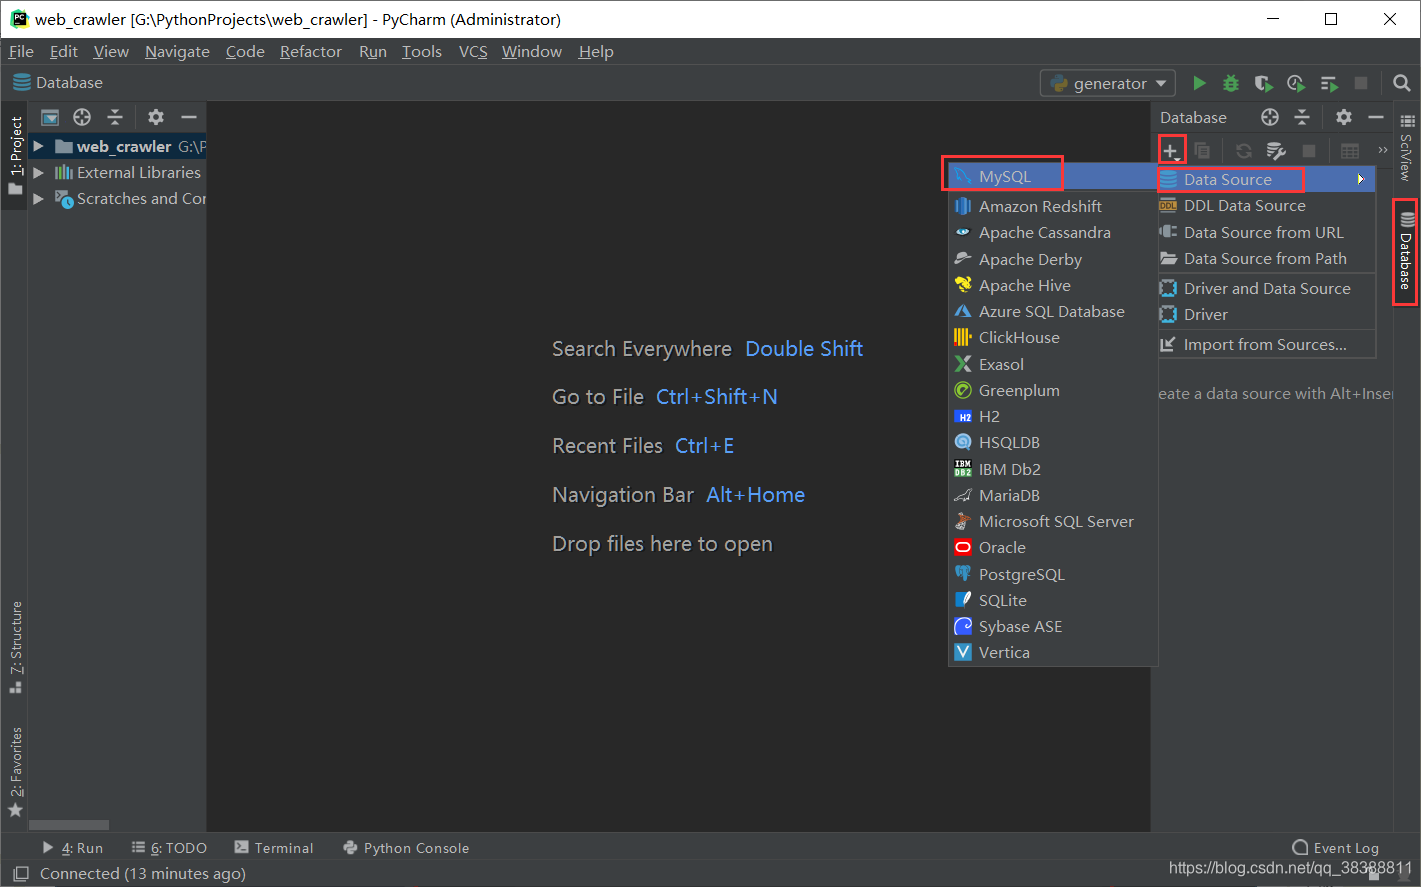The image size is (1421, 887).
Task: Open the Navigate menu
Action: pyautogui.click(x=177, y=52)
